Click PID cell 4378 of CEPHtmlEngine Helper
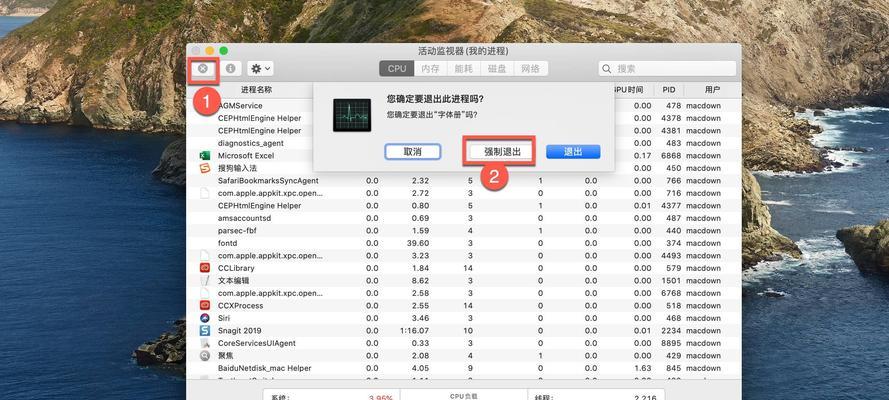This screenshot has height=400, width=889. click(x=671, y=118)
